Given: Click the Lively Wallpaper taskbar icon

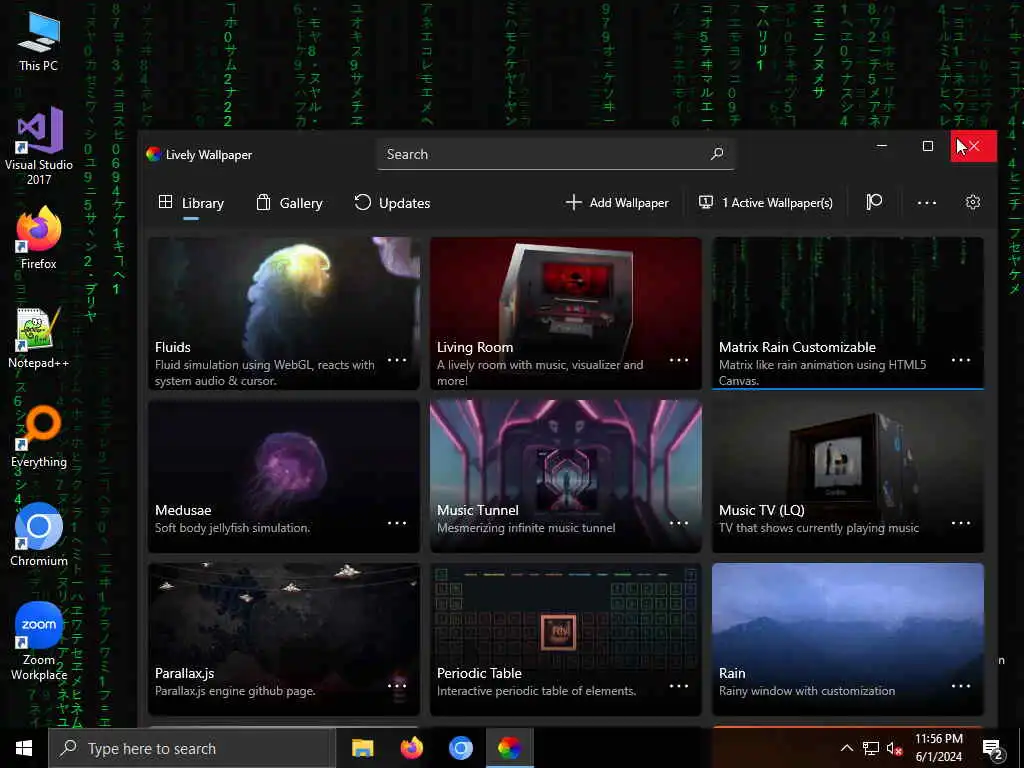Looking at the screenshot, I should pyautogui.click(x=509, y=748).
